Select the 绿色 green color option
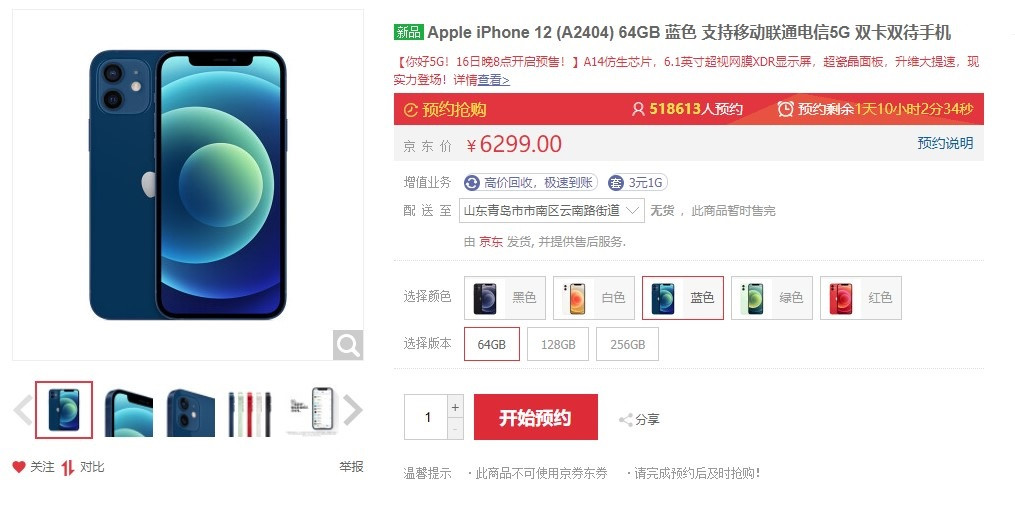Viewport: 1015px width, 517px height. tap(772, 298)
